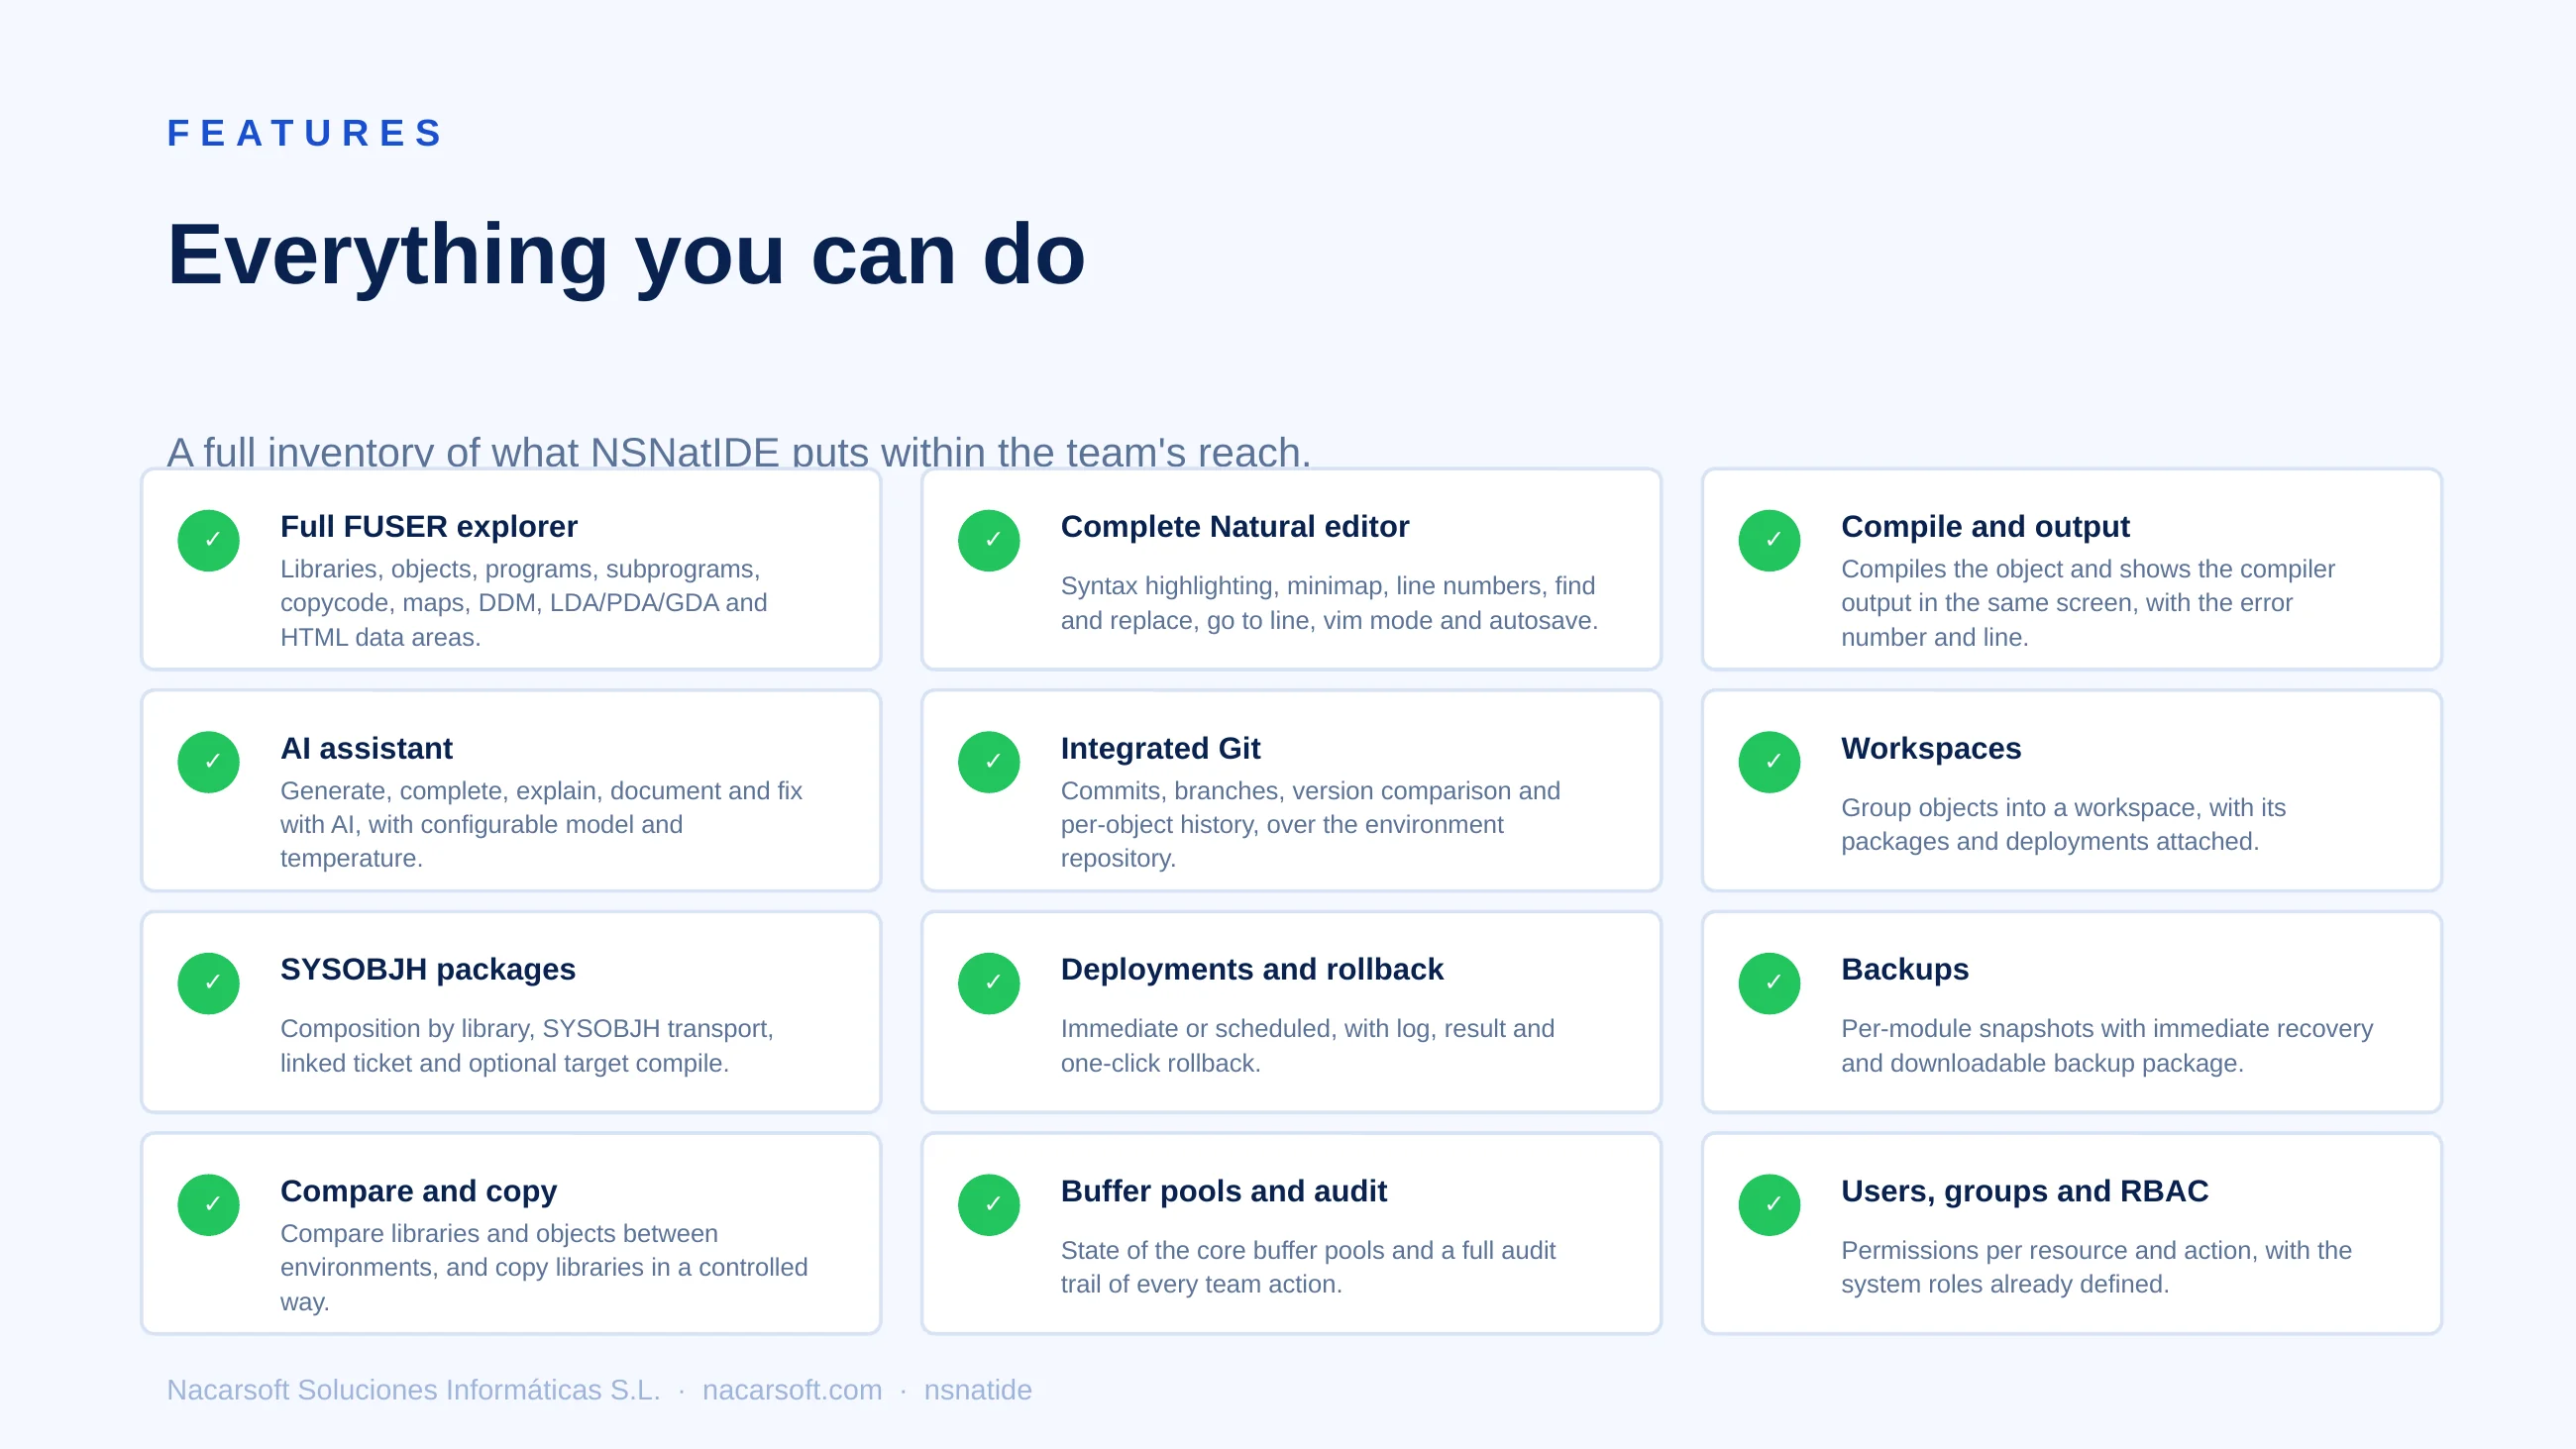Select the green check beside AI assistant
This screenshot has height=1449, width=2576.
point(208,762)
